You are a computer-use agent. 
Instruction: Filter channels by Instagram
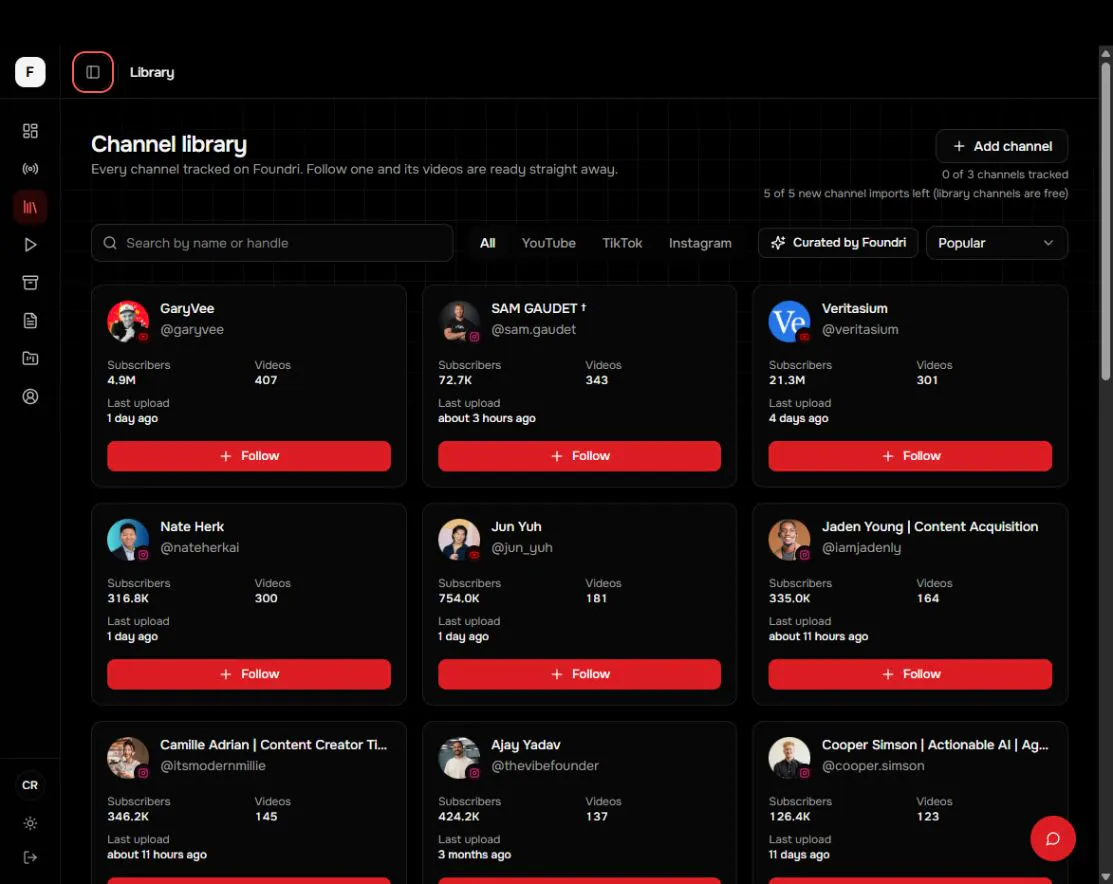700,243
